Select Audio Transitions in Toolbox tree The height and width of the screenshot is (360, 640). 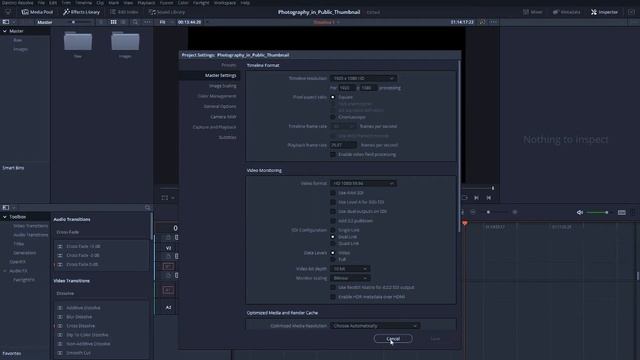30,235
